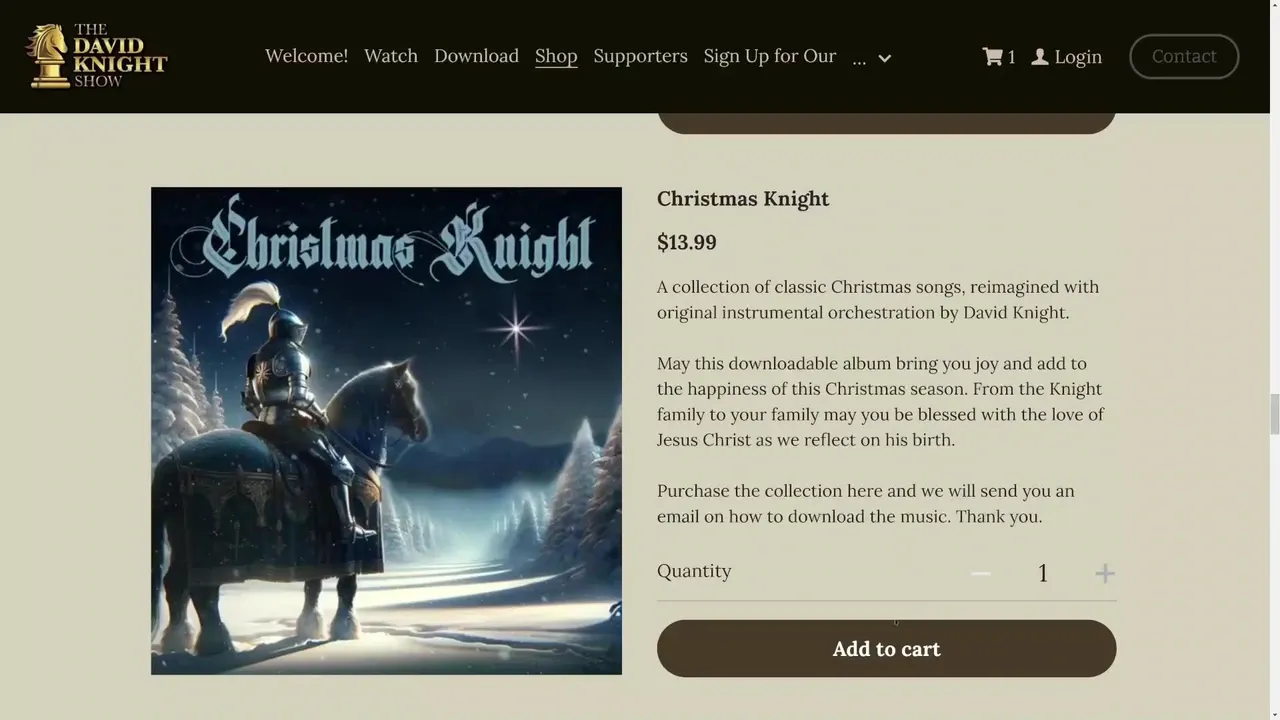Open the Welcome! menu item
The image size is (1280, 720).
(x=306, y=56)
